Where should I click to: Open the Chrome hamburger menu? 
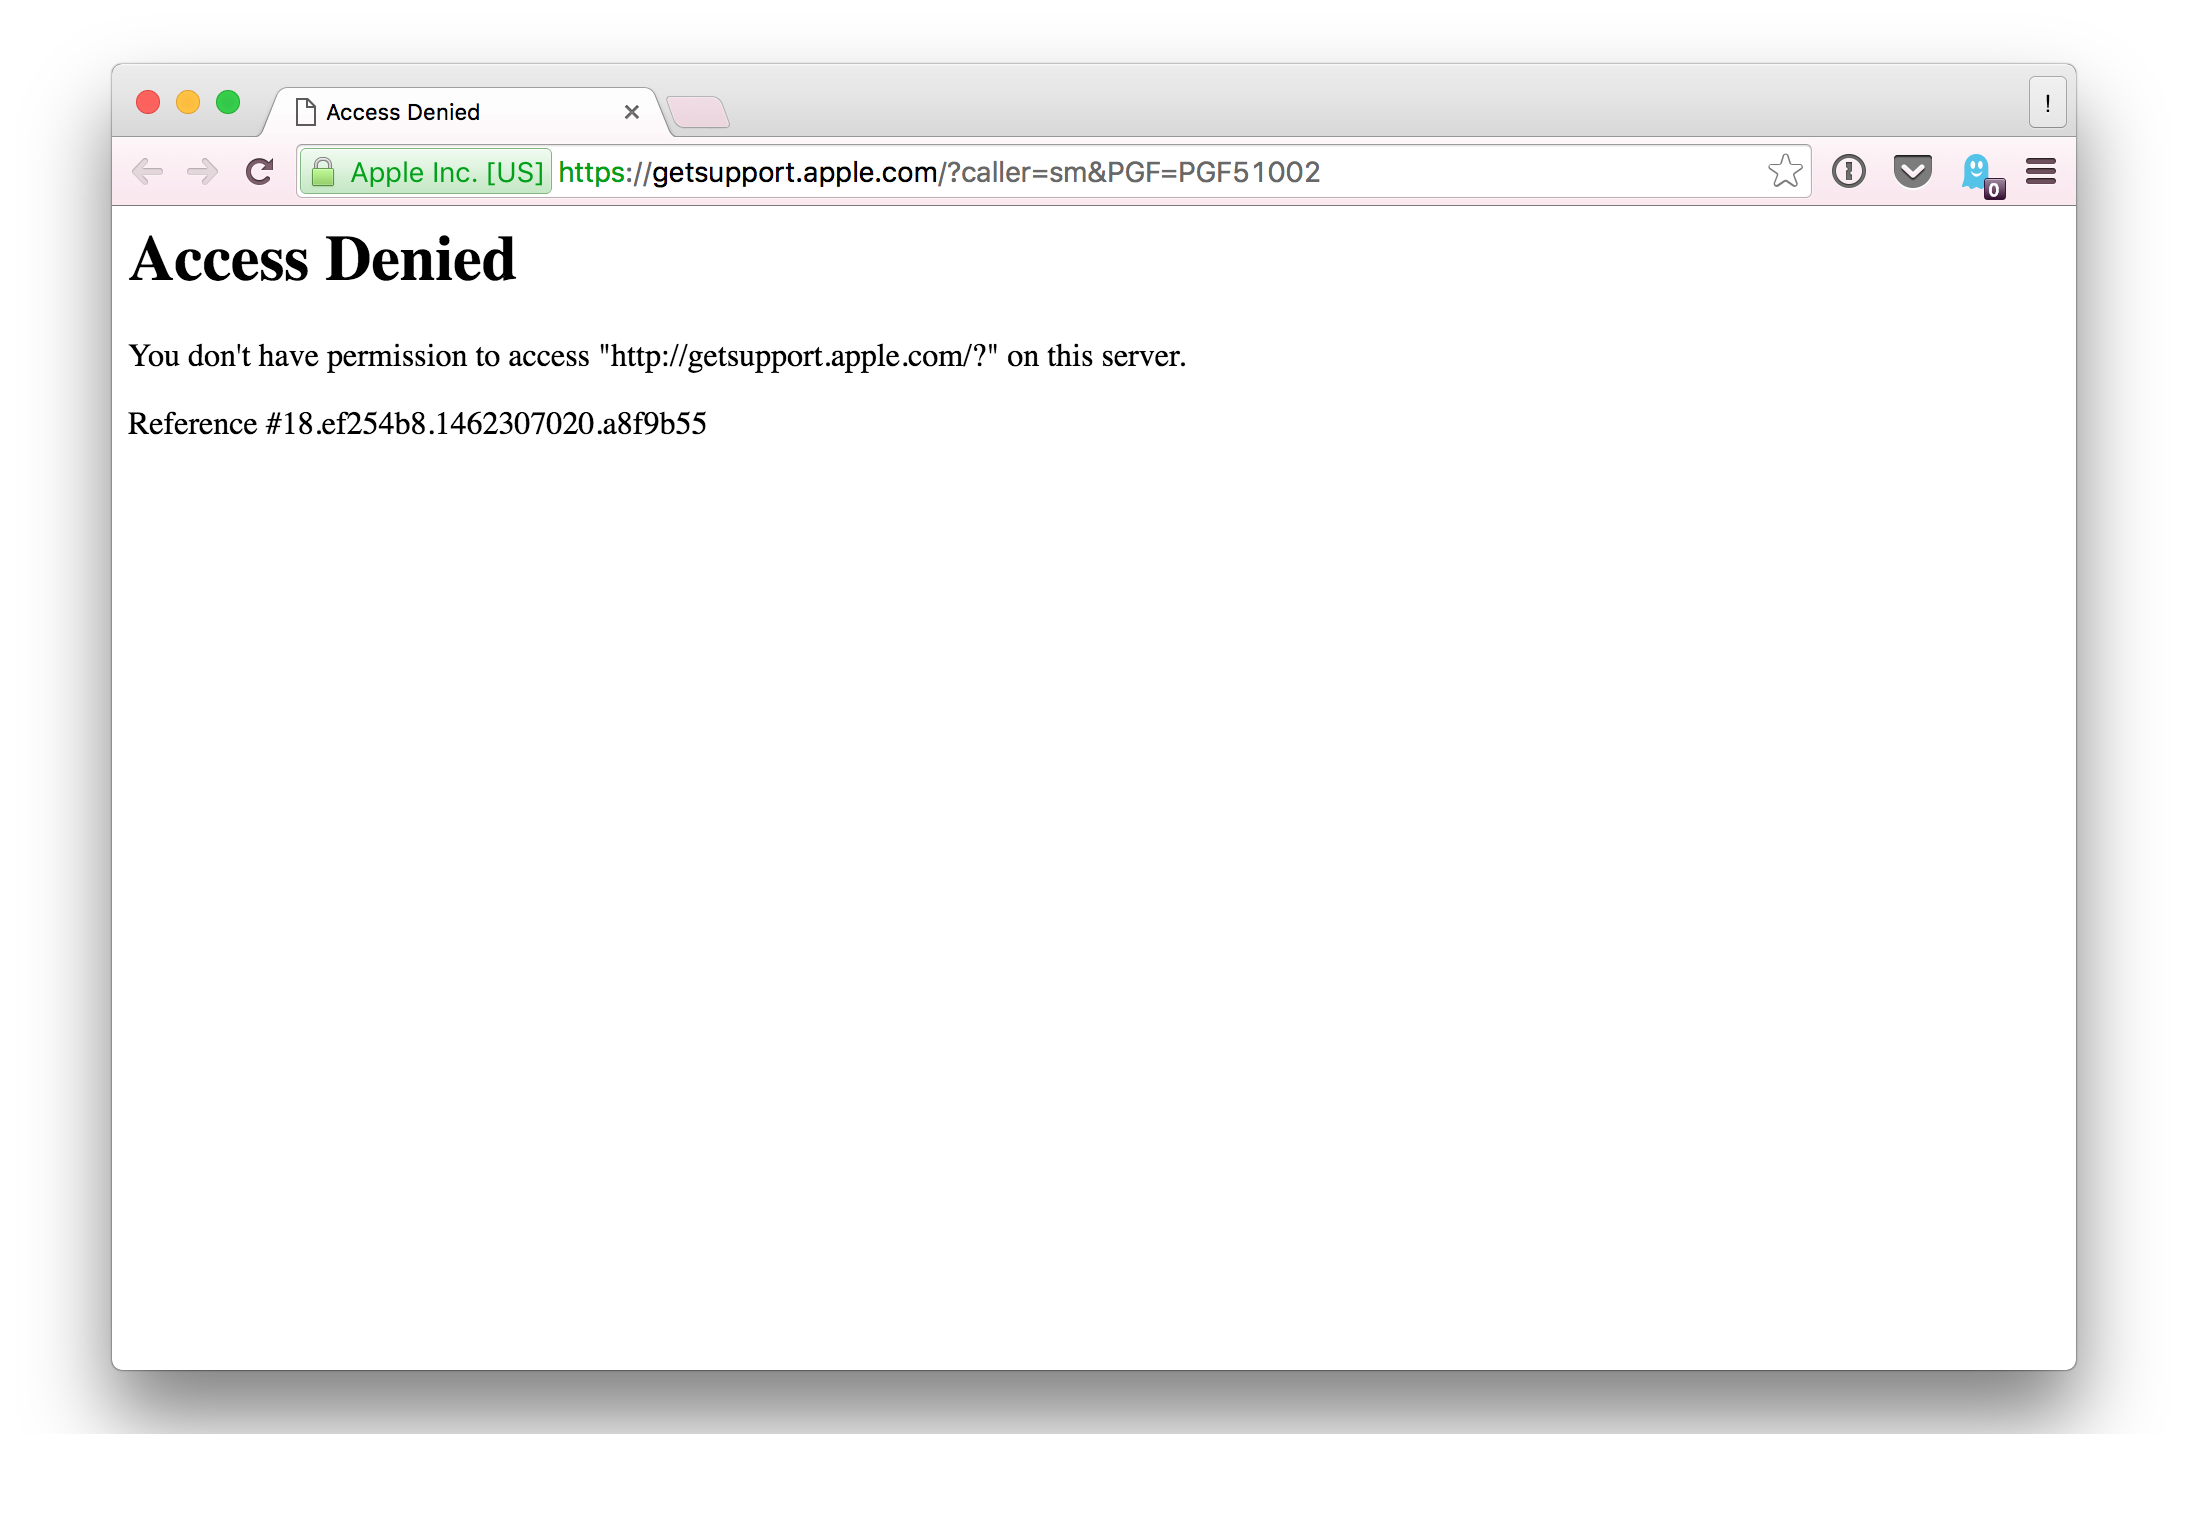pyautogui.click(x=2040, y=172)
